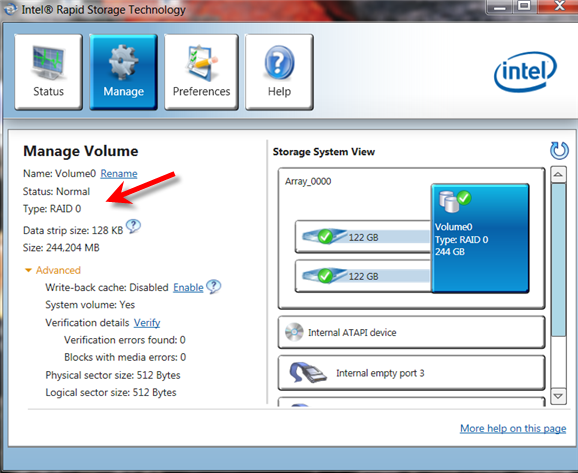
Task: Click Logical sector size: 512 Bytes
Action: [x=111, y=392]
